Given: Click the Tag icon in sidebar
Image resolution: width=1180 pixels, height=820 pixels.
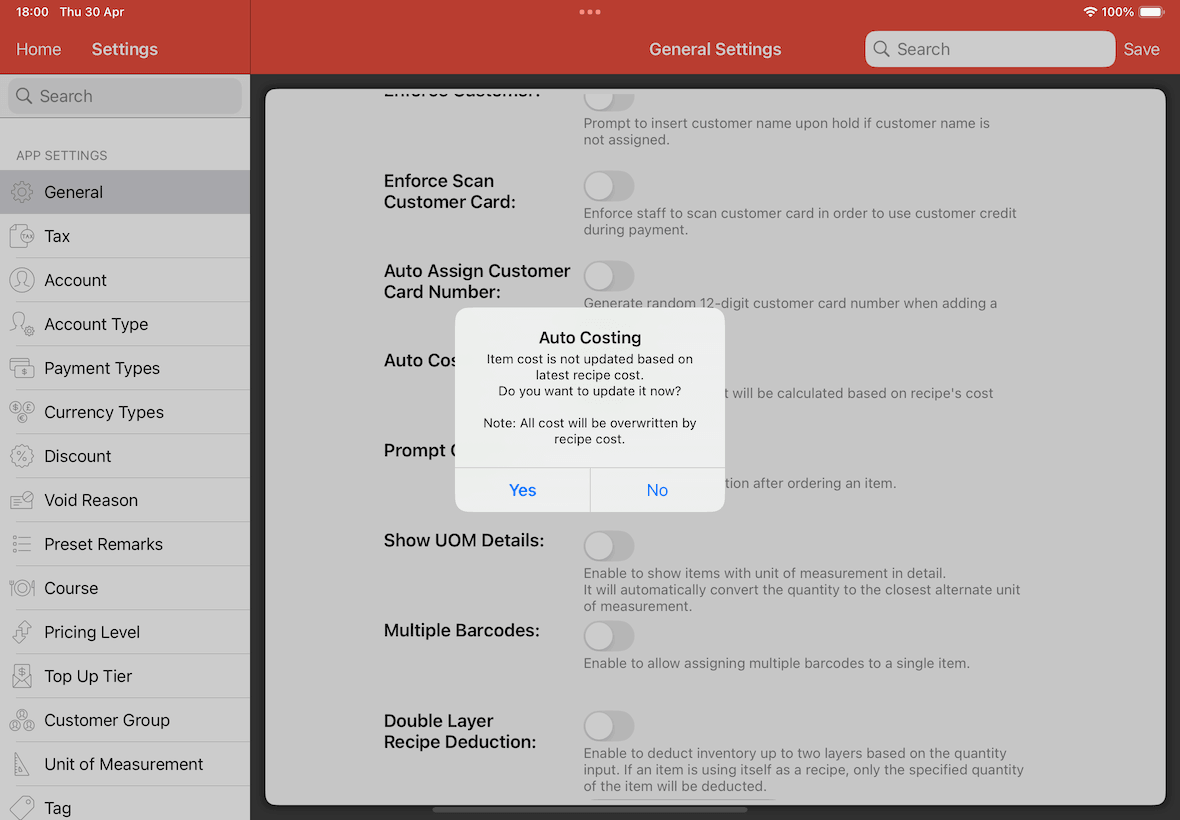Looking at the screenshot, I should point(22,807).
